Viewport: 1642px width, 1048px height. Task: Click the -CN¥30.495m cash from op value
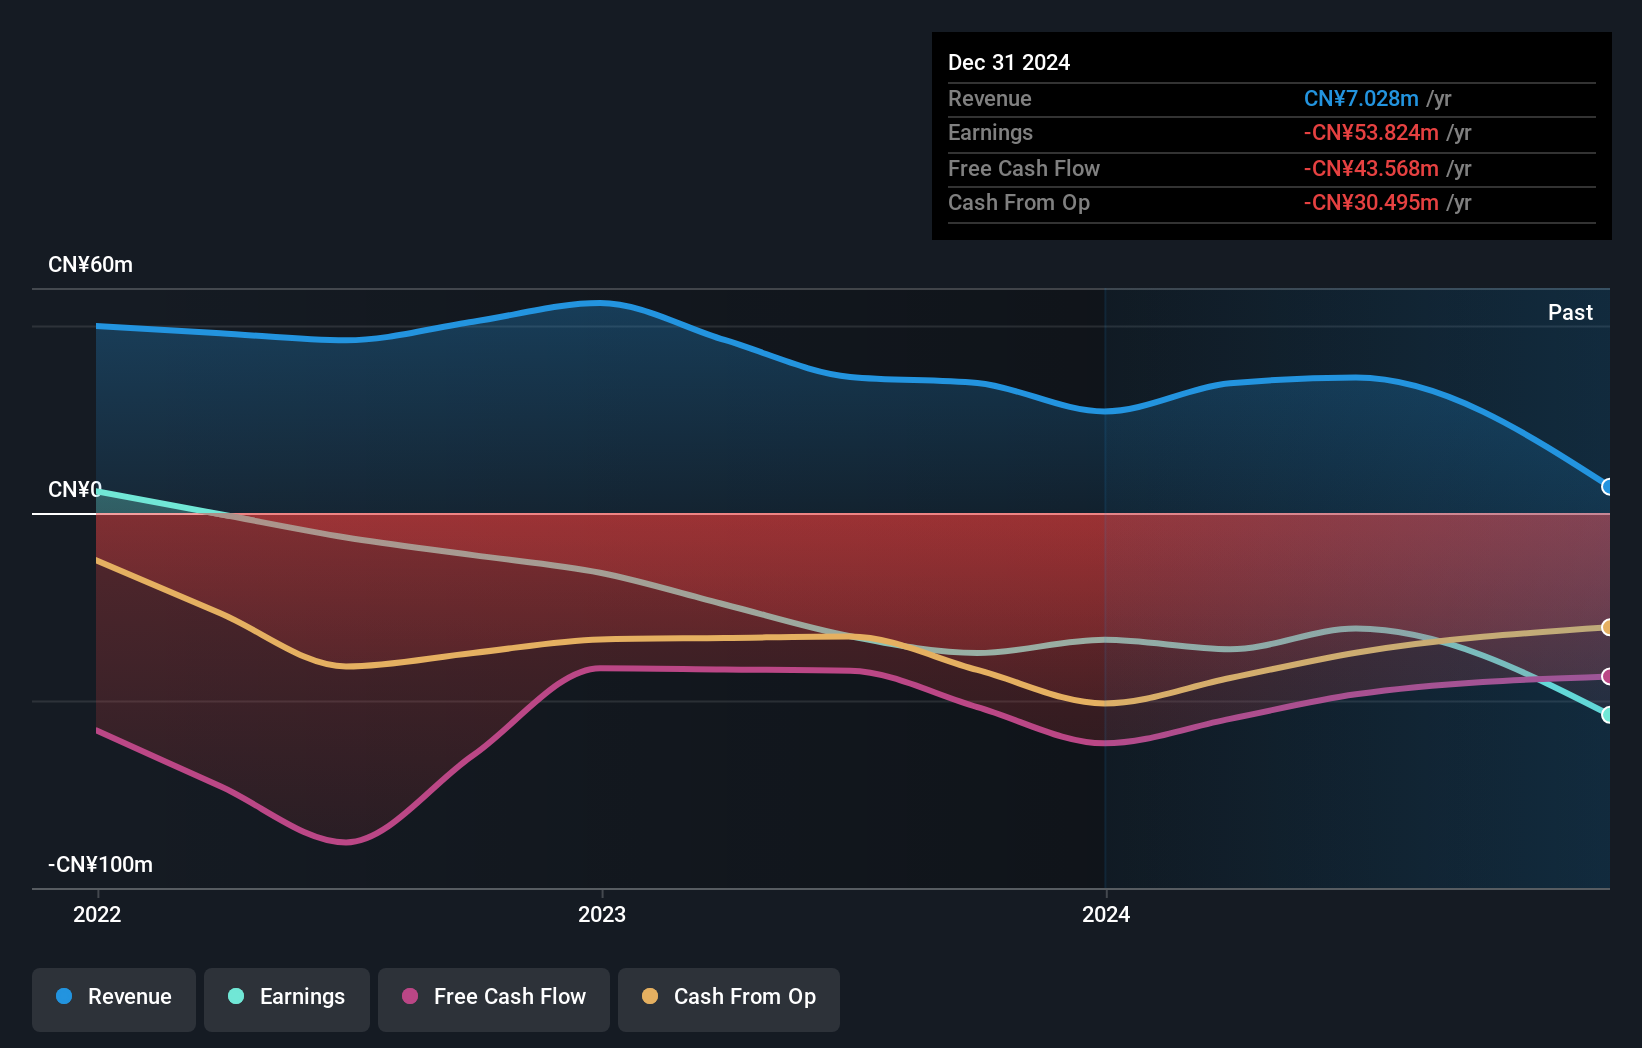point(1371,203)
